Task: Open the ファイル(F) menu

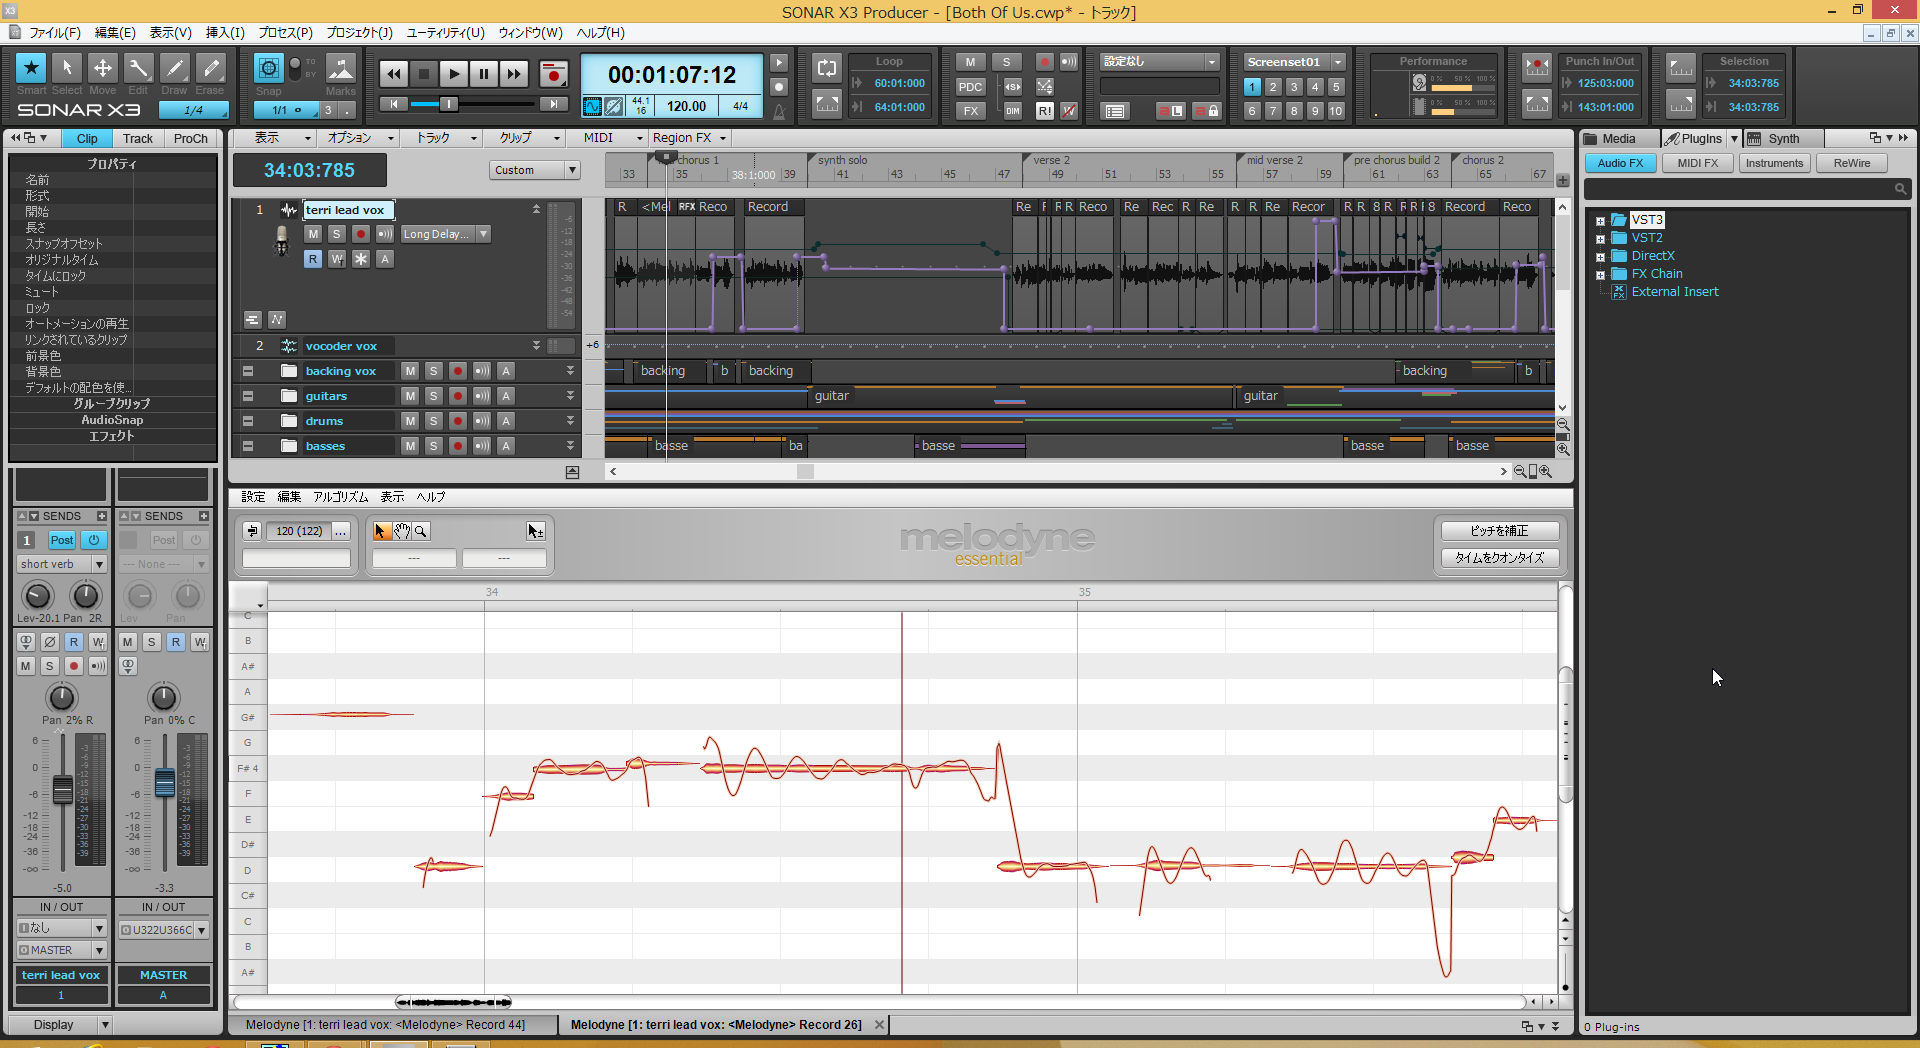Action: [x=54, y=33]
